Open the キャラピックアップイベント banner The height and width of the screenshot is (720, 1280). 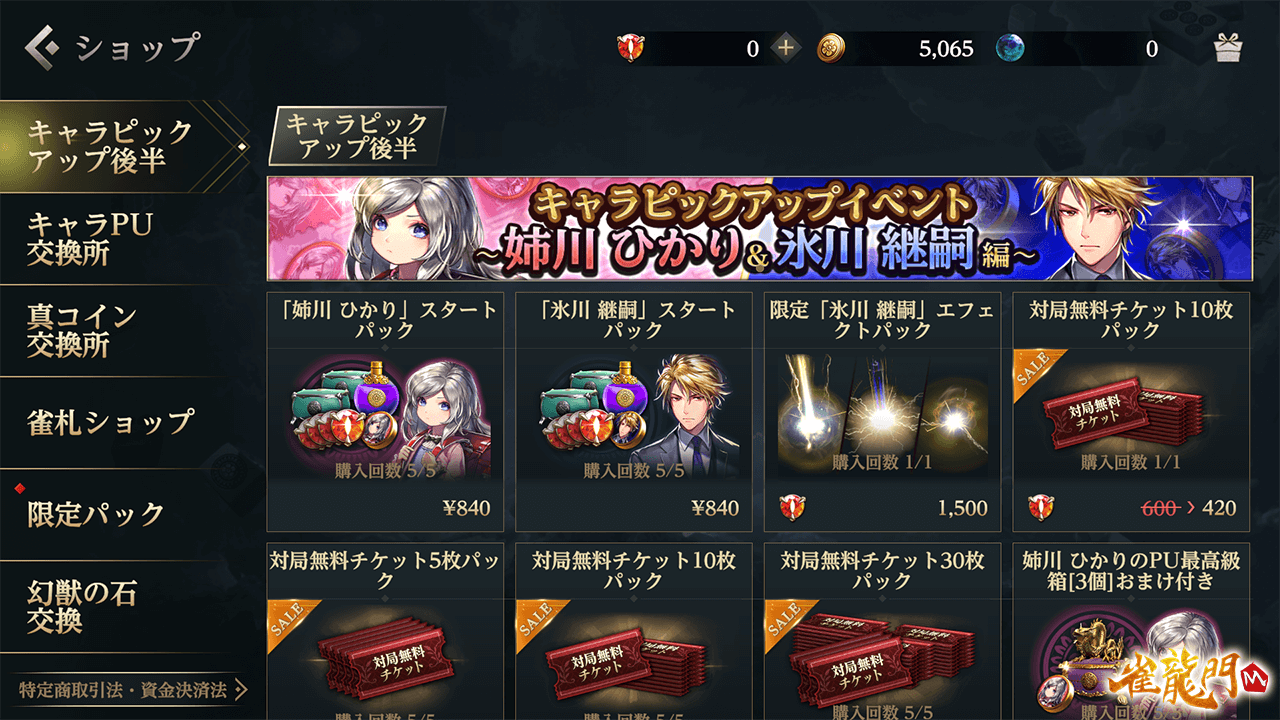759,229
